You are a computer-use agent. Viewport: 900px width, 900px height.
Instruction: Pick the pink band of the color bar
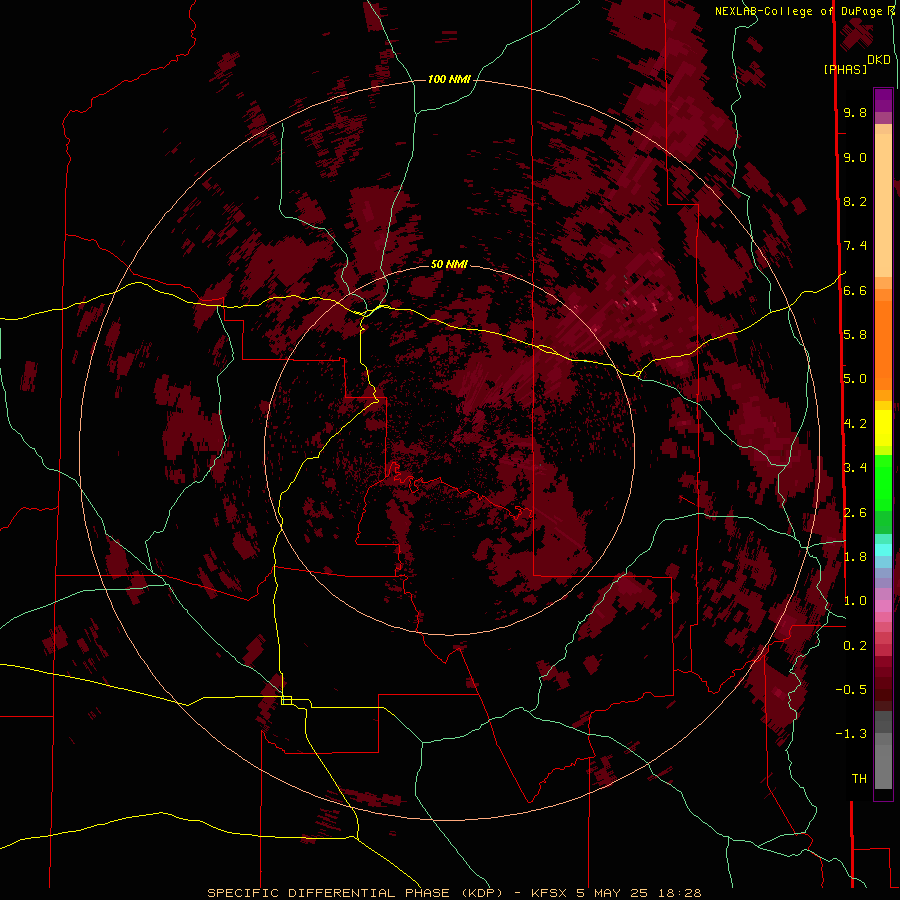coord(883,606)
